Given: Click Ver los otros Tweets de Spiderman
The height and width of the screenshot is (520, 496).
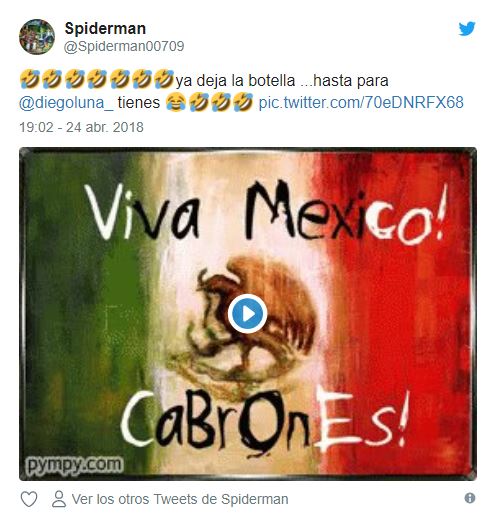Looking at the screenshot, I should (x=180, y=499).
